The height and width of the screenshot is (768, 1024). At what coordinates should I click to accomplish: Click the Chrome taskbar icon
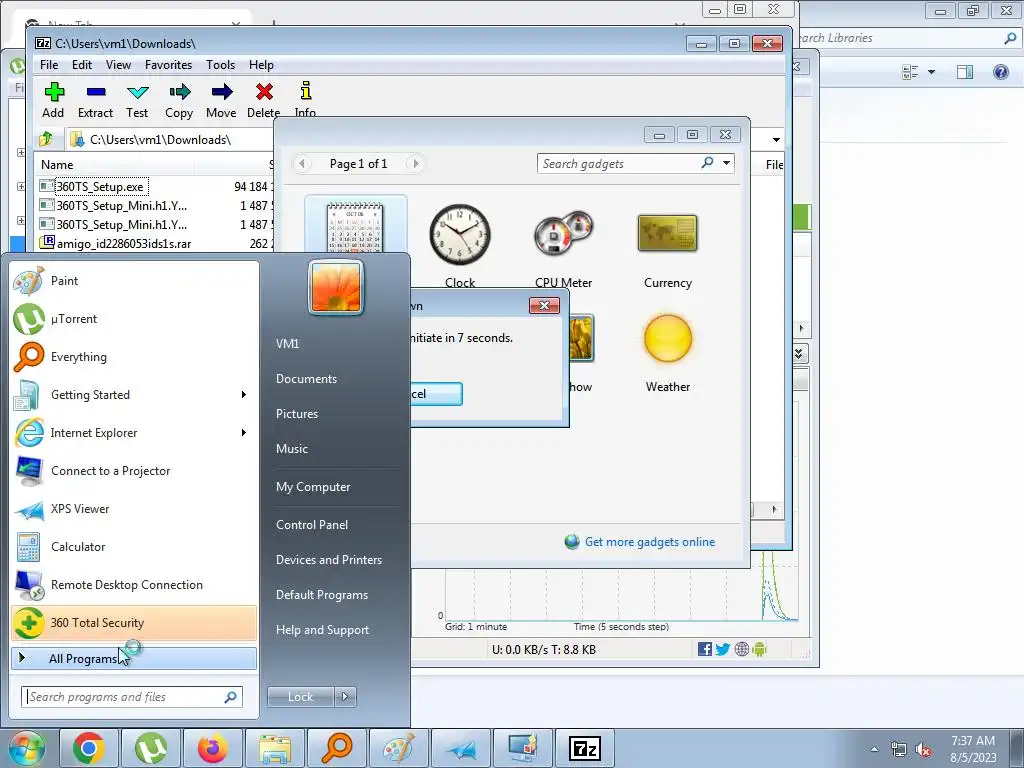[89, 748]
